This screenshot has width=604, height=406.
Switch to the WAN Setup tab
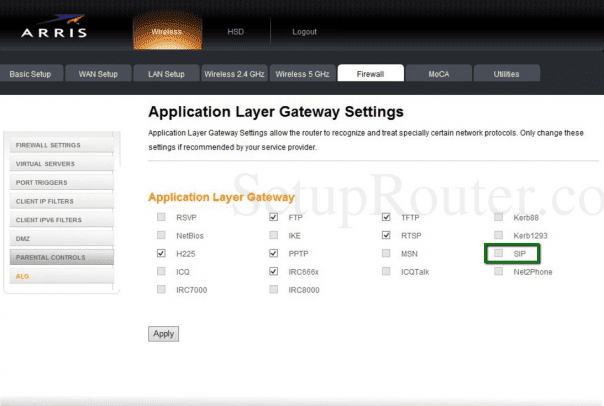98,74
